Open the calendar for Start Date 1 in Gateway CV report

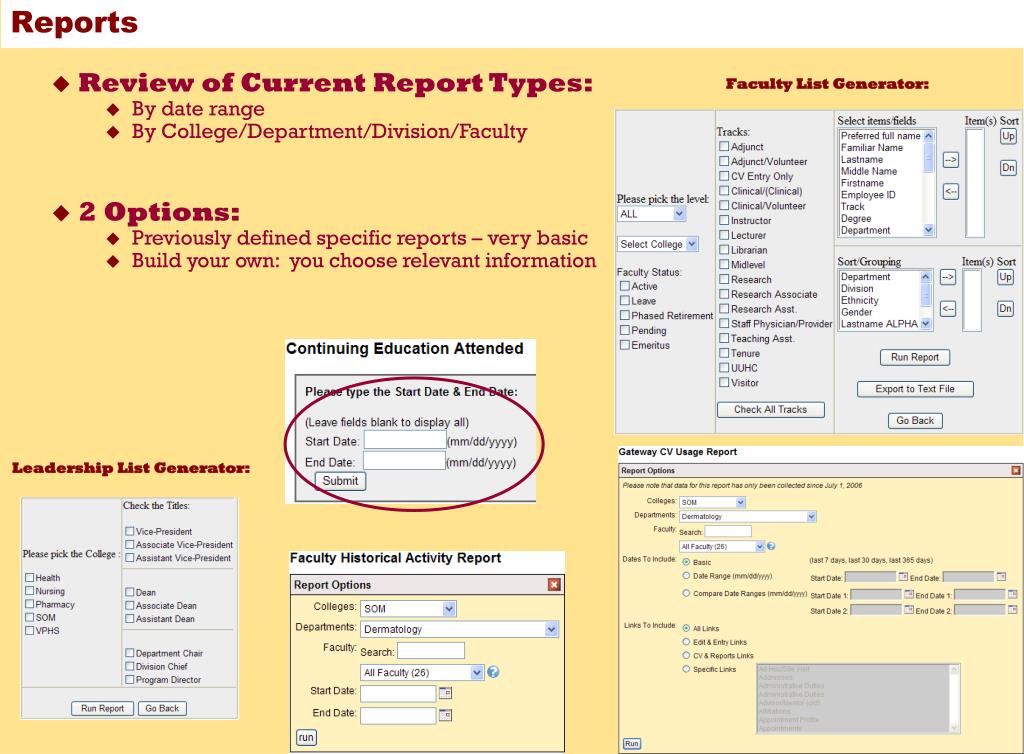click(x=908, y=595)
